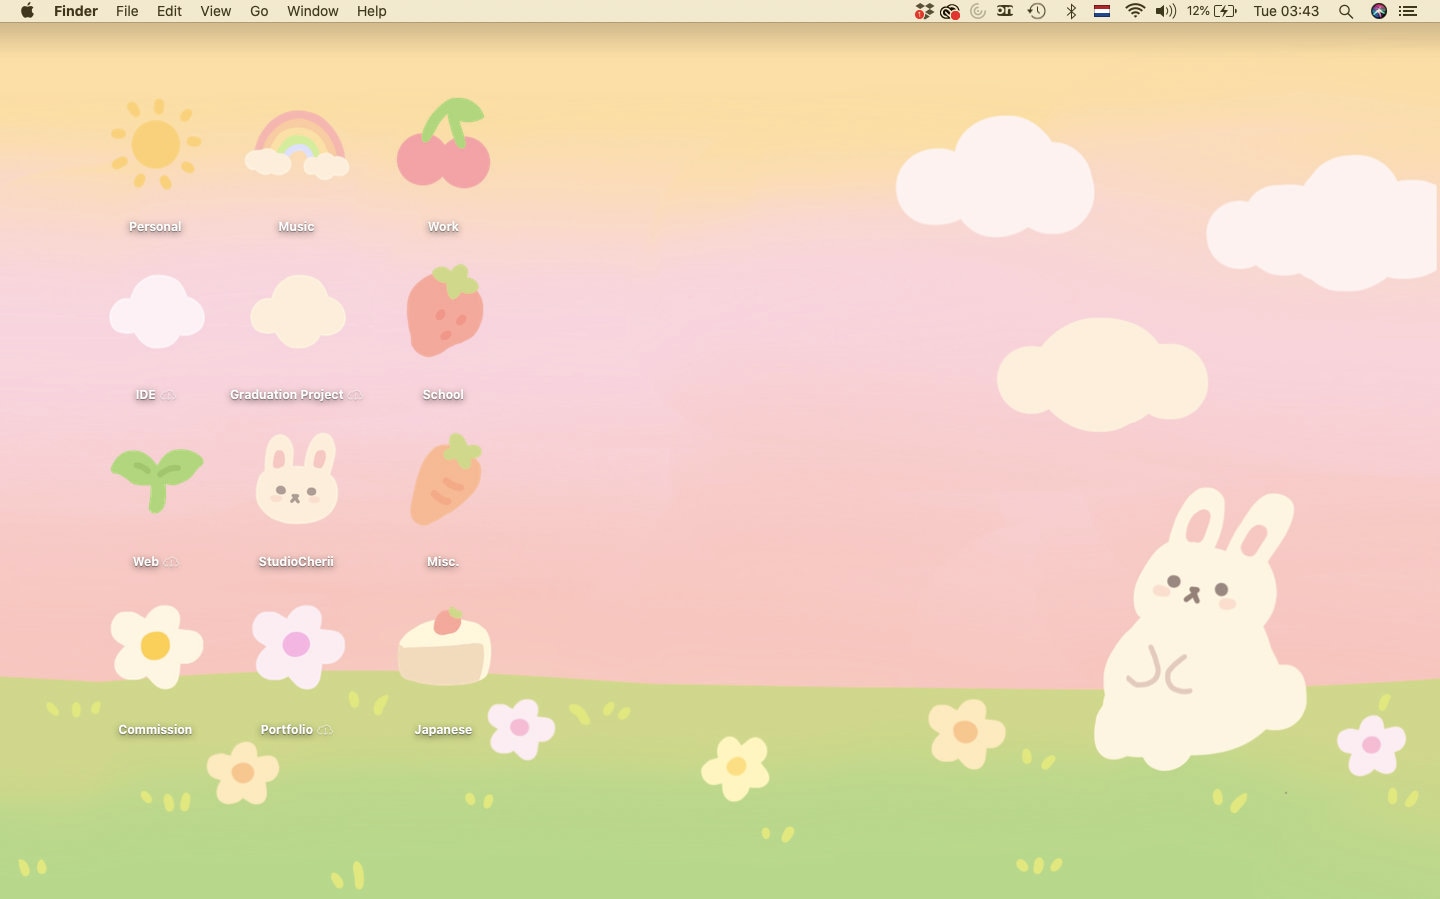
Task: Open the Finder Go menu
Action: 258,11
